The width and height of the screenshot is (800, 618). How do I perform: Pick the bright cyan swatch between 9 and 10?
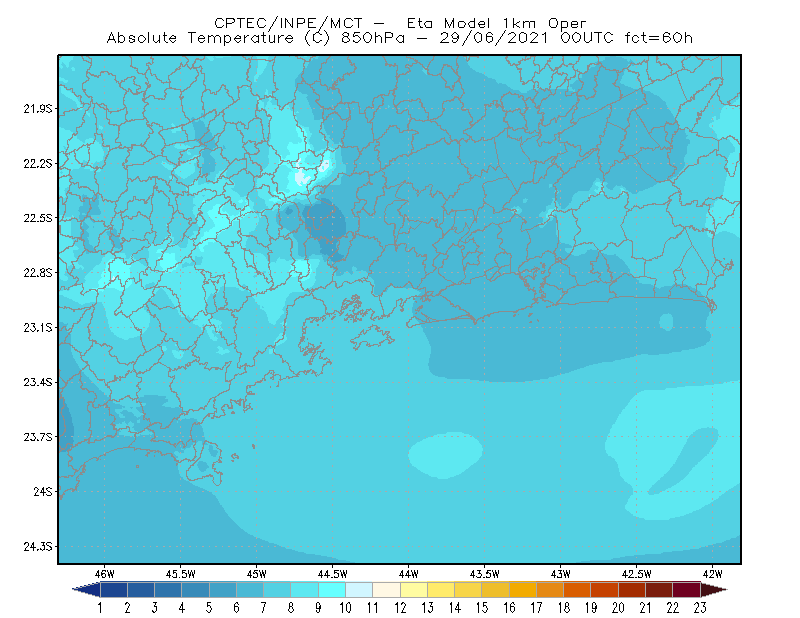(x=332, y=590)
